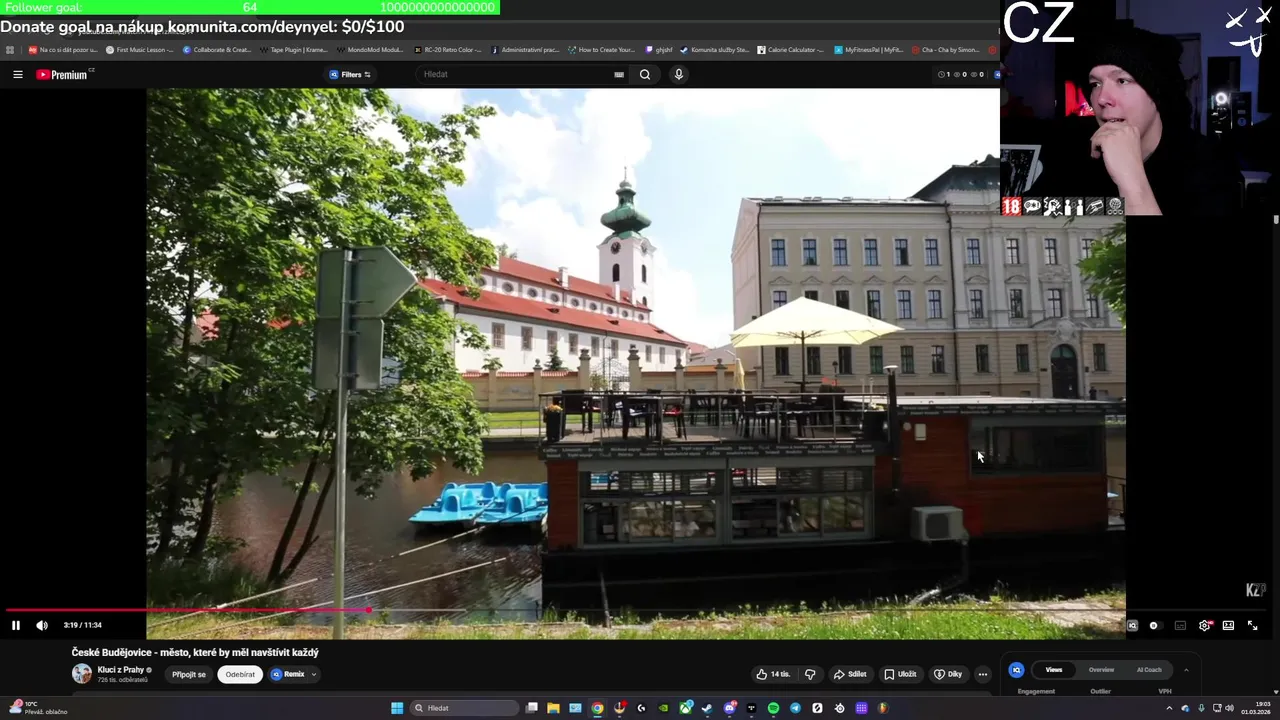
Task: Click the video title text České Budějovice
Action: (195, 652)
